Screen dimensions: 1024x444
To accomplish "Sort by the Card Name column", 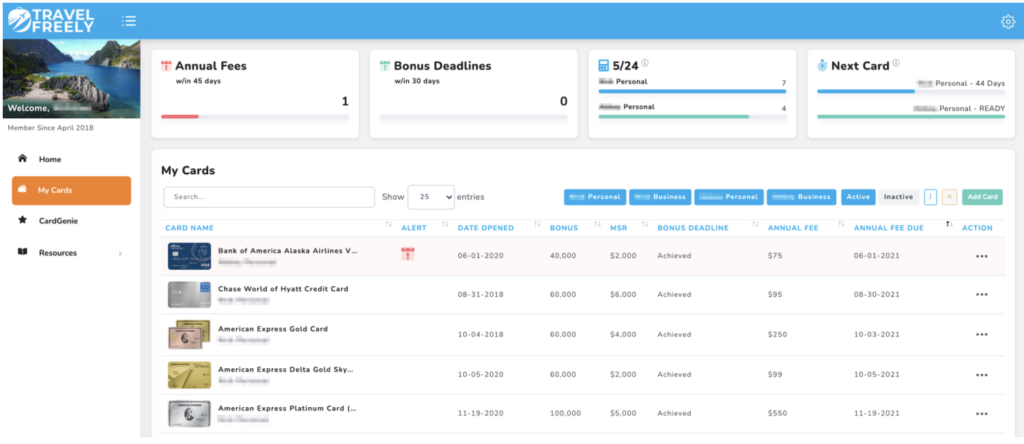I will point(189,228).
